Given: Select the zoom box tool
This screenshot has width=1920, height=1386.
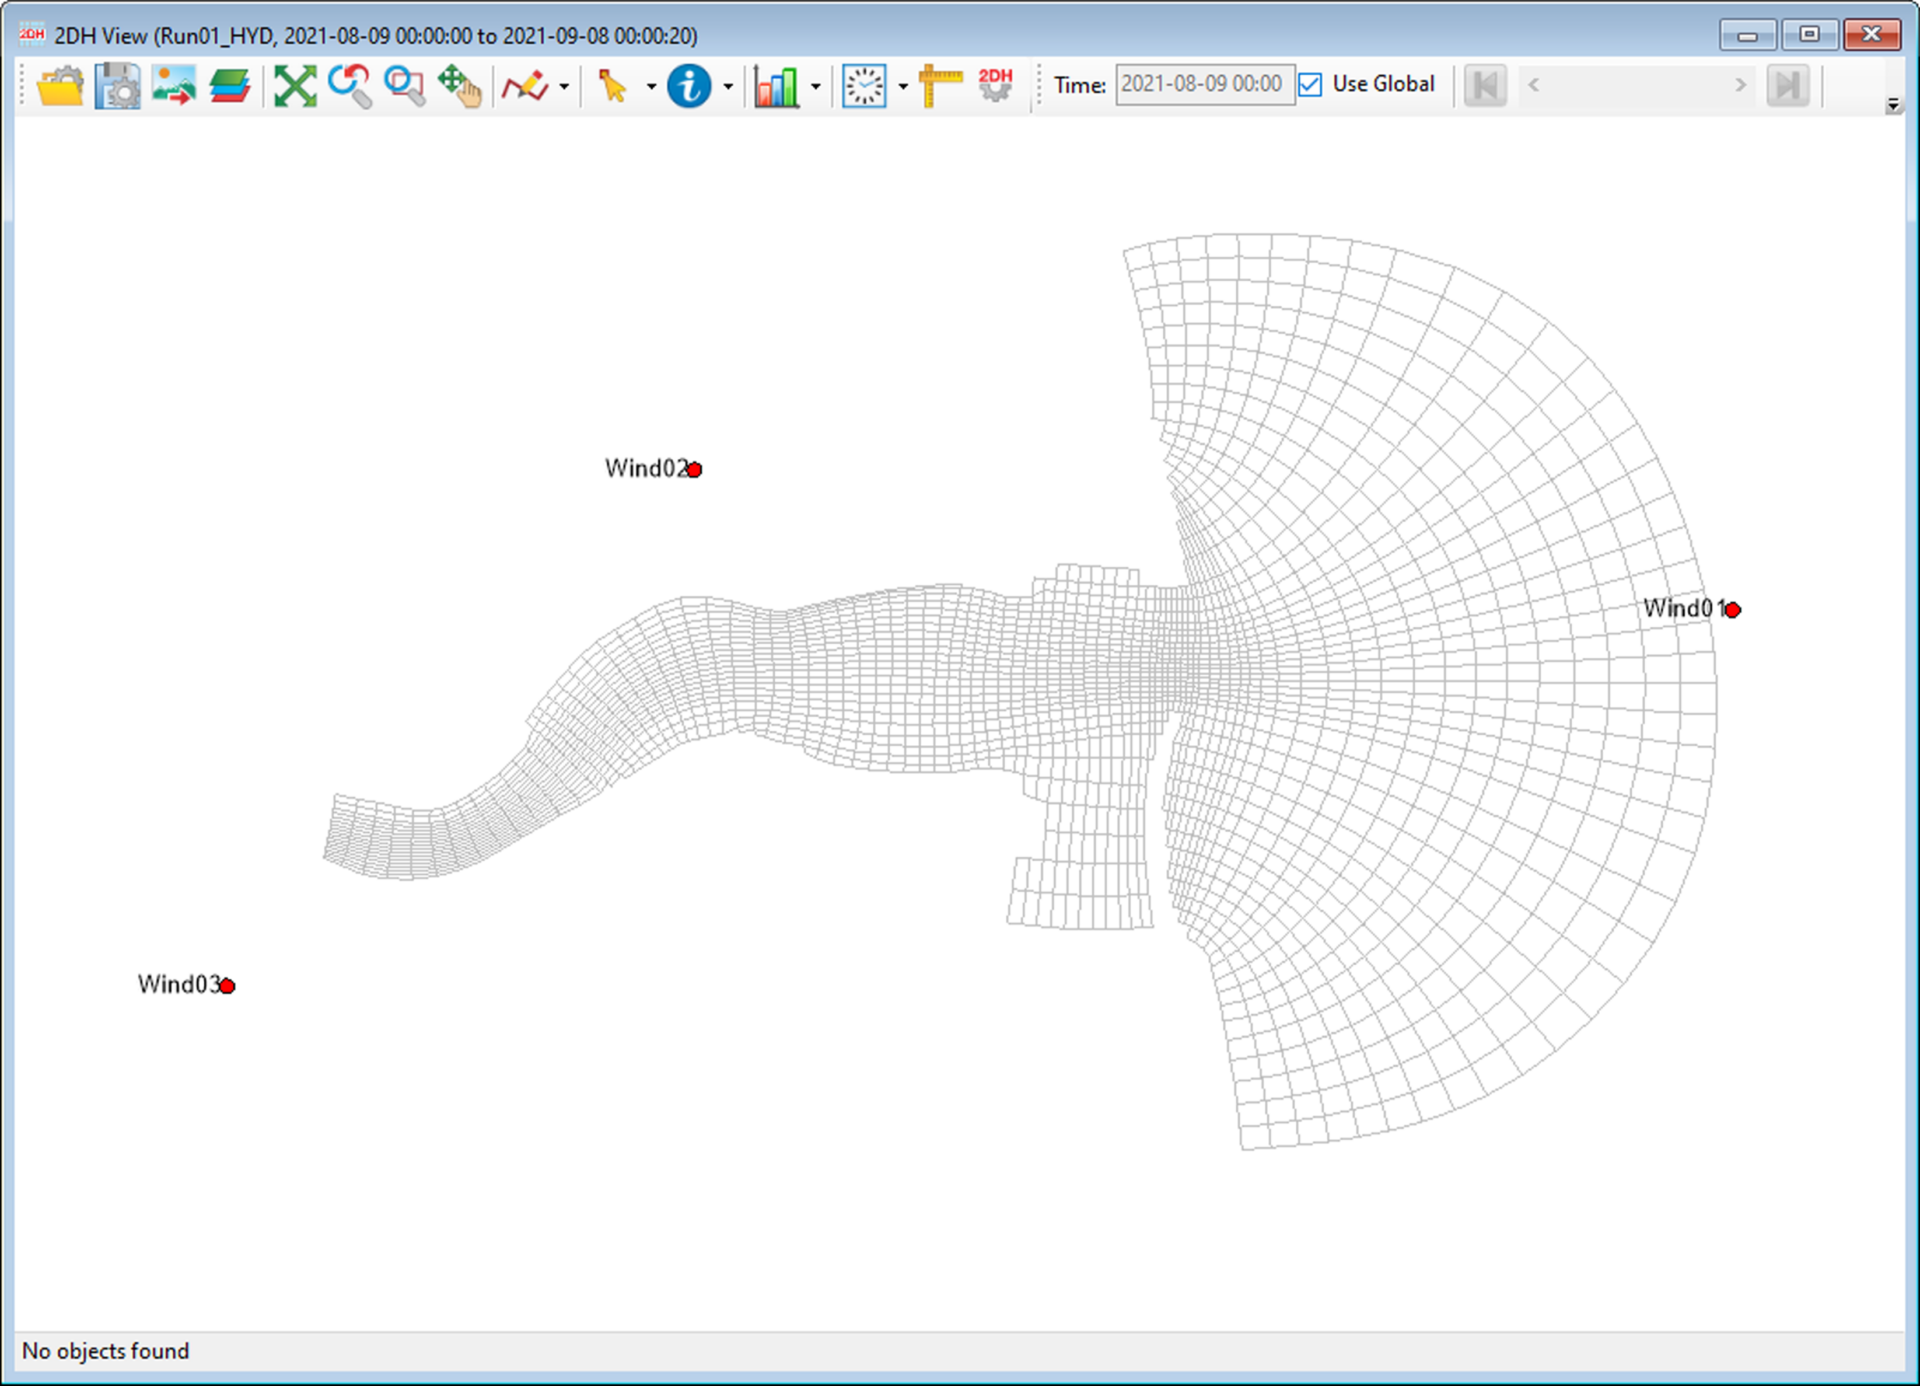Looking at the screenshot, I should [404, 85].
